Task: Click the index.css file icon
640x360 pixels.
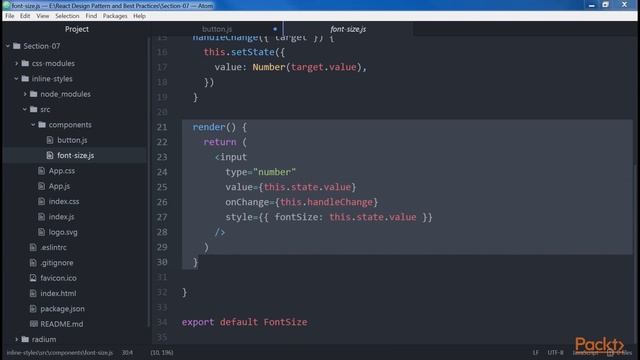Action: (41, 201)
